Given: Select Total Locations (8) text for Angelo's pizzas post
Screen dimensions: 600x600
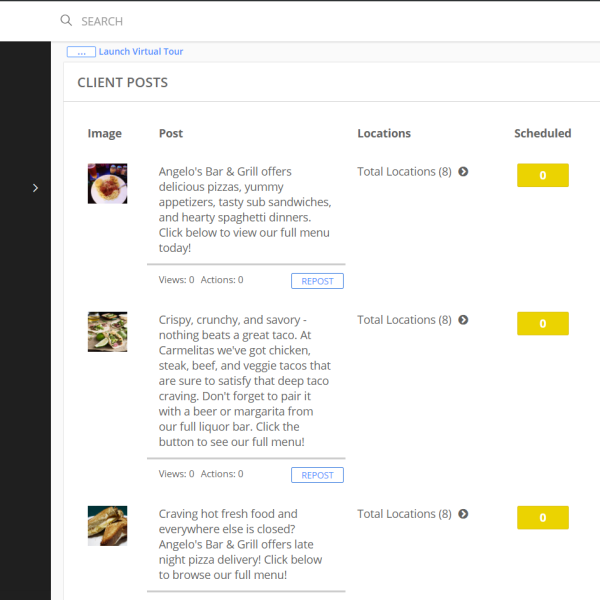Looking at the screenshot, I should pyautogui.click(x=404, y=171).
